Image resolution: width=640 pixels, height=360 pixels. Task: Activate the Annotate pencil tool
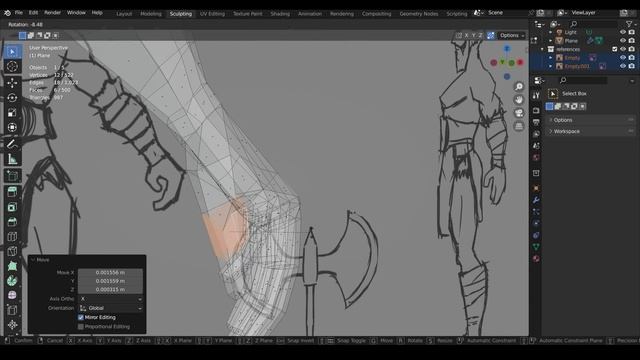[x=12, y=144]
